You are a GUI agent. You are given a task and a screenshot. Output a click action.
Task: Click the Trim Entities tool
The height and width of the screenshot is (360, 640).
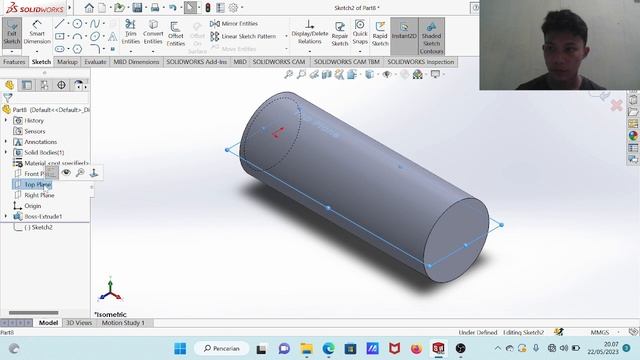pyautogui.click(x=131, y=32)
